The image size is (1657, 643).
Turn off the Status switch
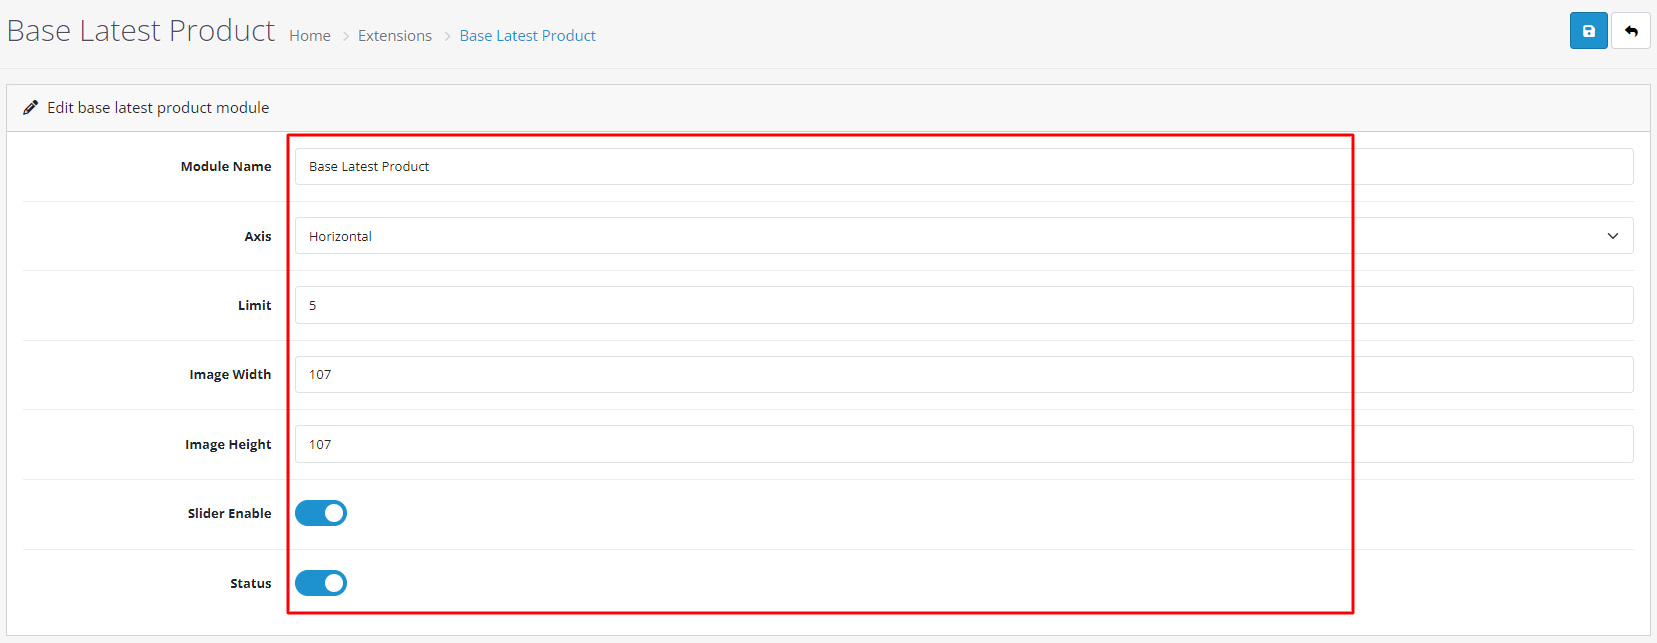[x=321, y=583]
